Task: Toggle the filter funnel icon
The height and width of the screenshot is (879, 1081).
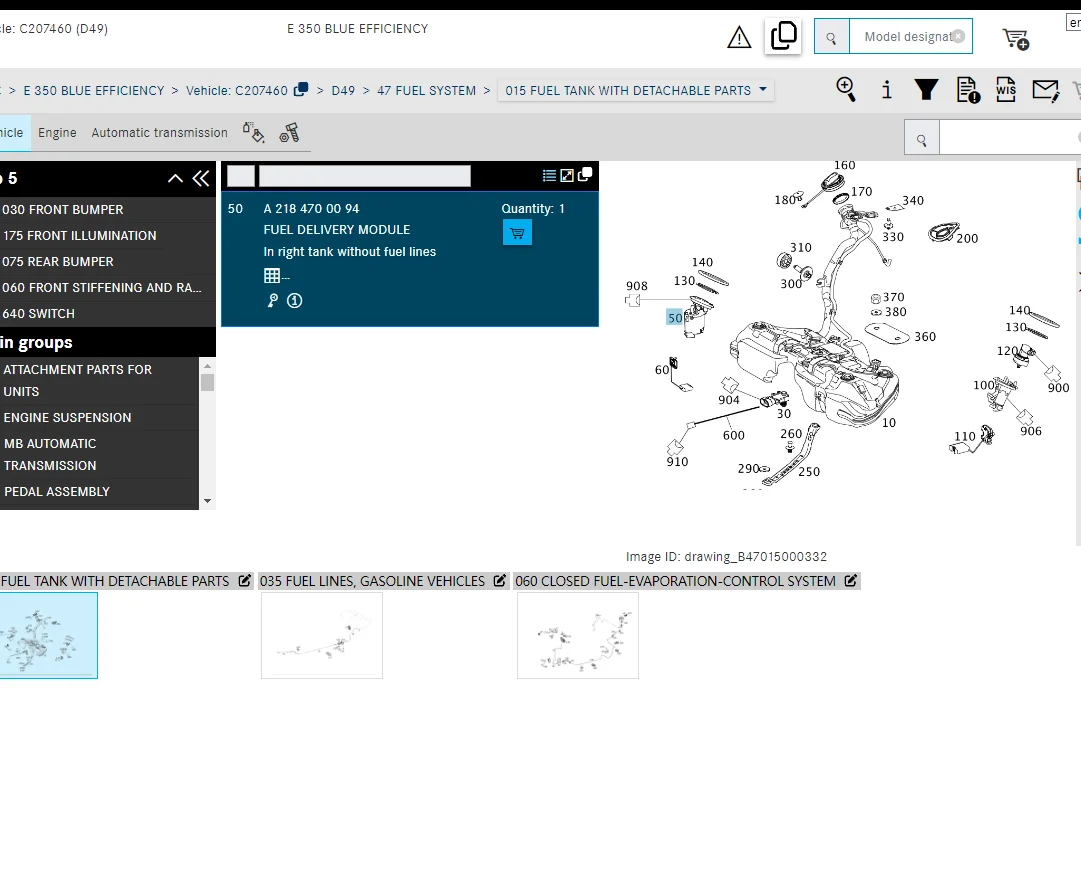Action: click(x=926, y=90)
